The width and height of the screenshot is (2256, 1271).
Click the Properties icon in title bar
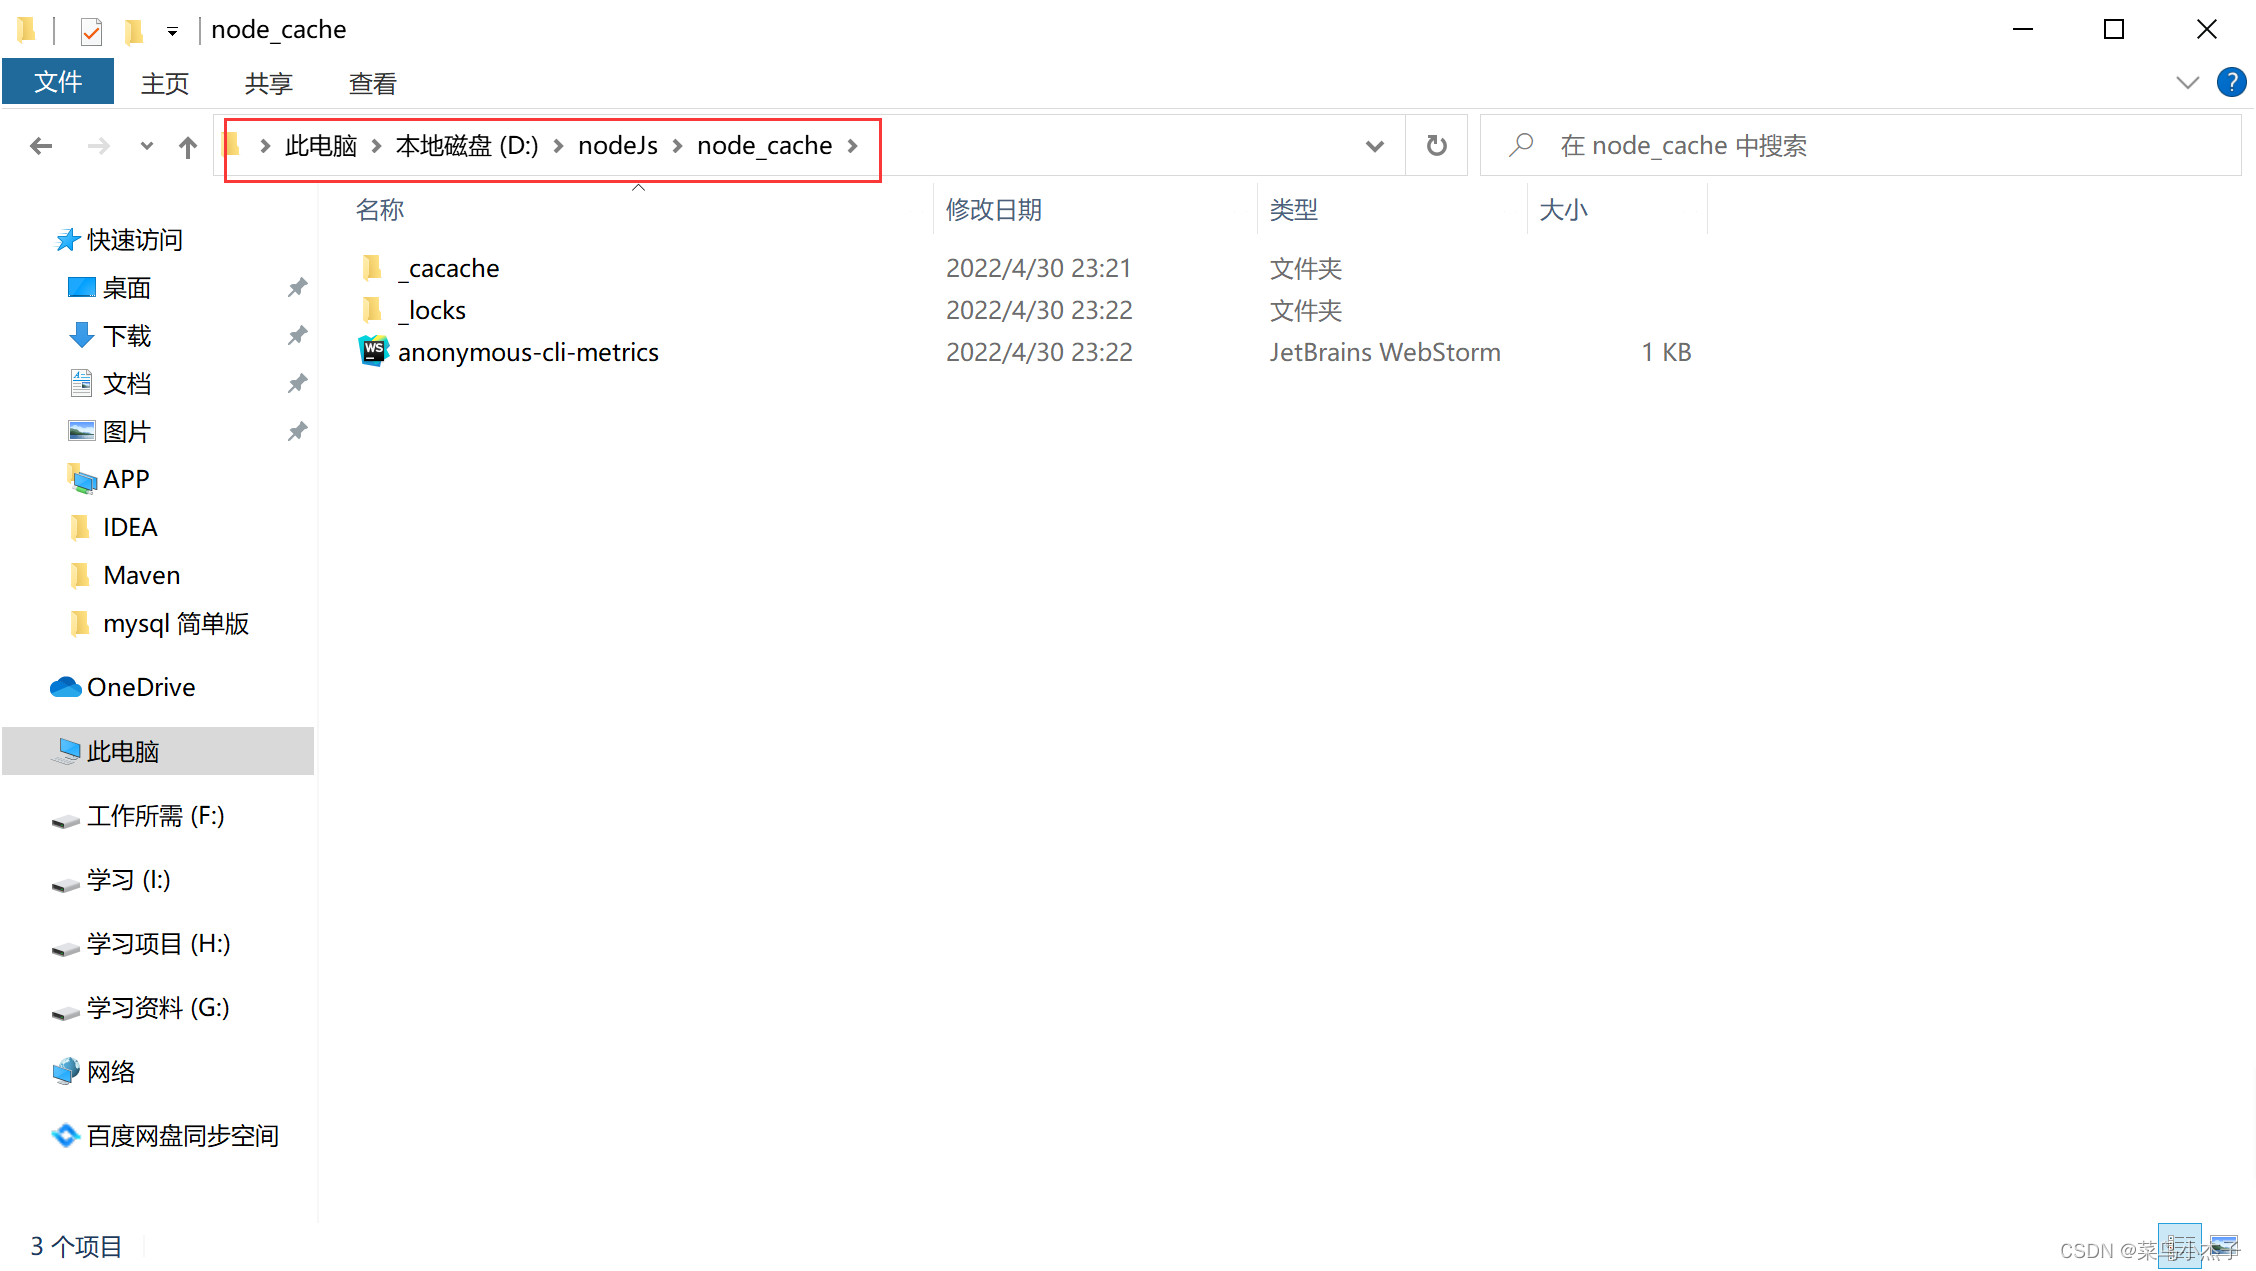[91, 31]
